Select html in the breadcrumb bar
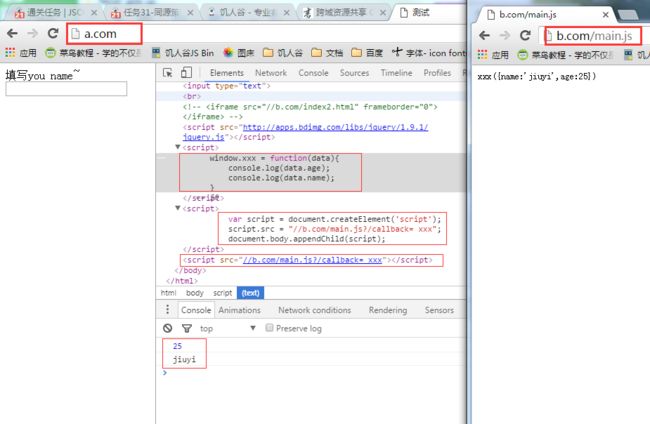Viewport: 650px width, 424px height. 168,293
